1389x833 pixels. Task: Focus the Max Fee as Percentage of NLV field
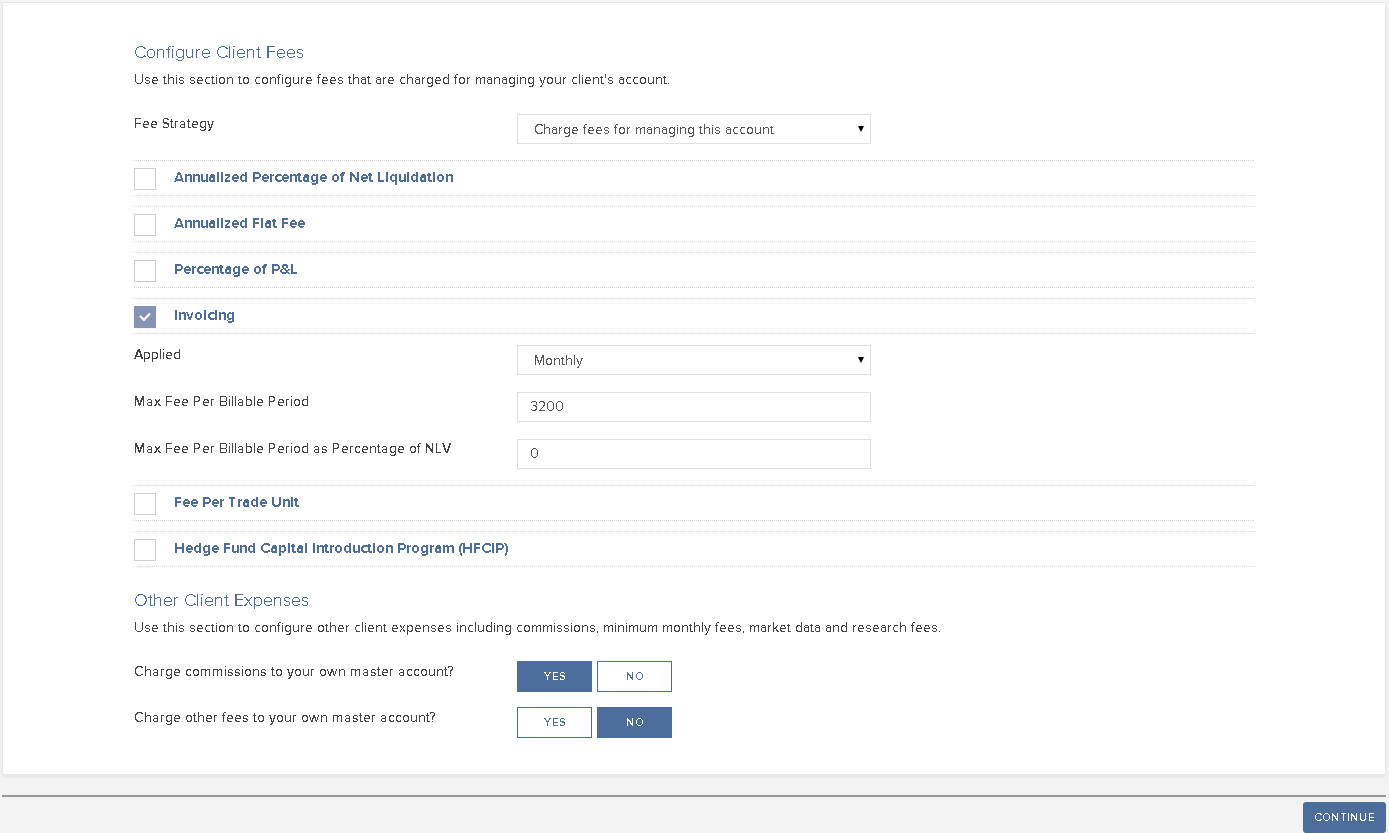tap(693, 453)
